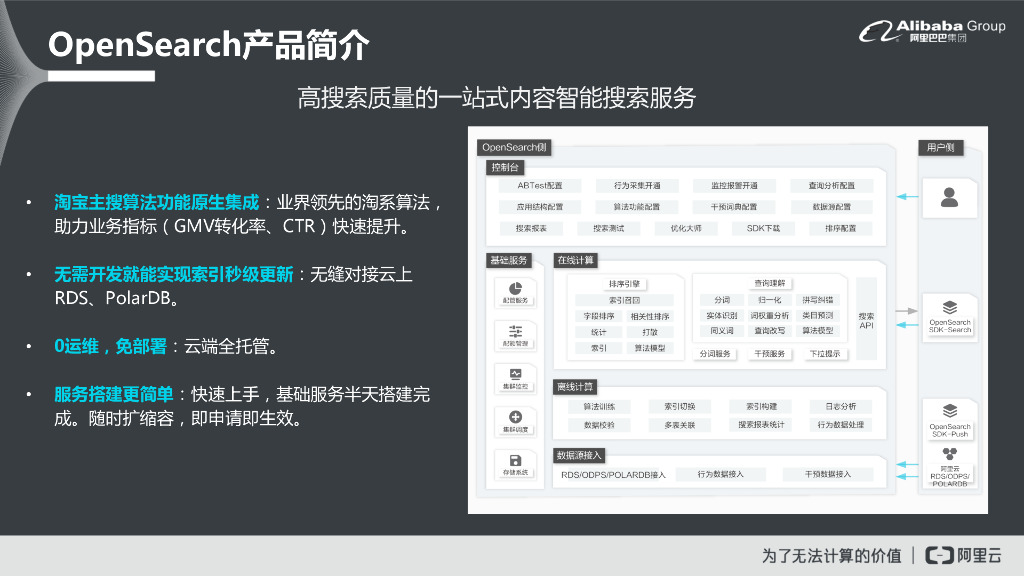The image size is (1024, 576).
Task: Click the 查询理解 heading
Action: click(x=770, y=283)
